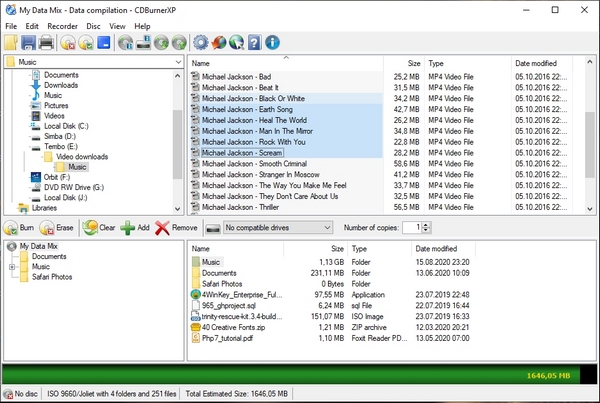
Task: Click the burn disc toolbar icon with green check
Action: click(x=86, y=42)
